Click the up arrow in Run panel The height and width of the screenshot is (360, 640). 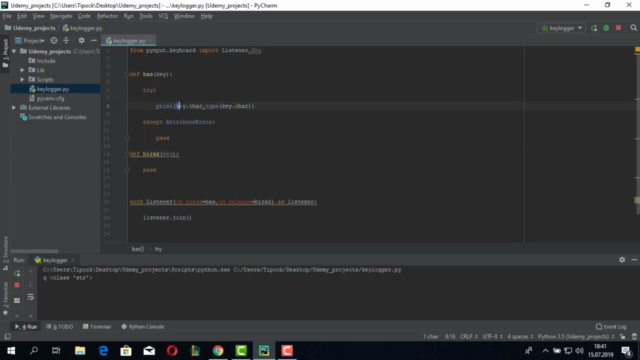click(x=31, y=272)
